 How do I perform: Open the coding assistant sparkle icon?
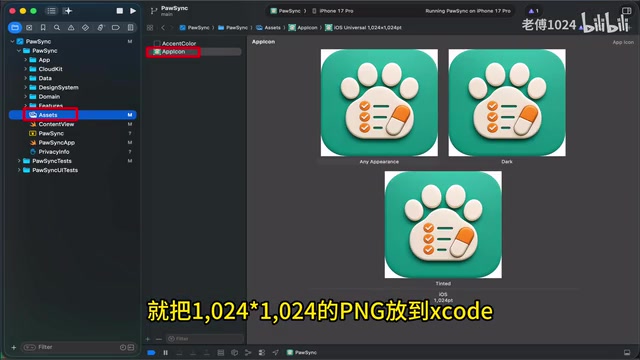tap(68, 11)
